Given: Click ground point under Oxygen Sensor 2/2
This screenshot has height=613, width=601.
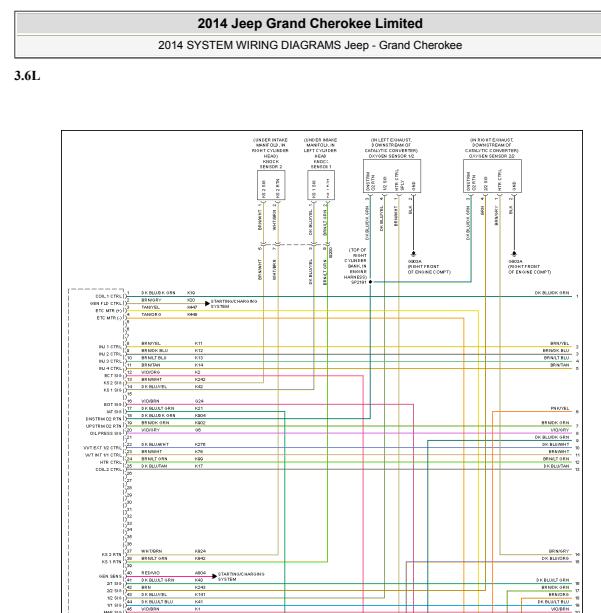Looking at the screenshot, I should (514, 254).
